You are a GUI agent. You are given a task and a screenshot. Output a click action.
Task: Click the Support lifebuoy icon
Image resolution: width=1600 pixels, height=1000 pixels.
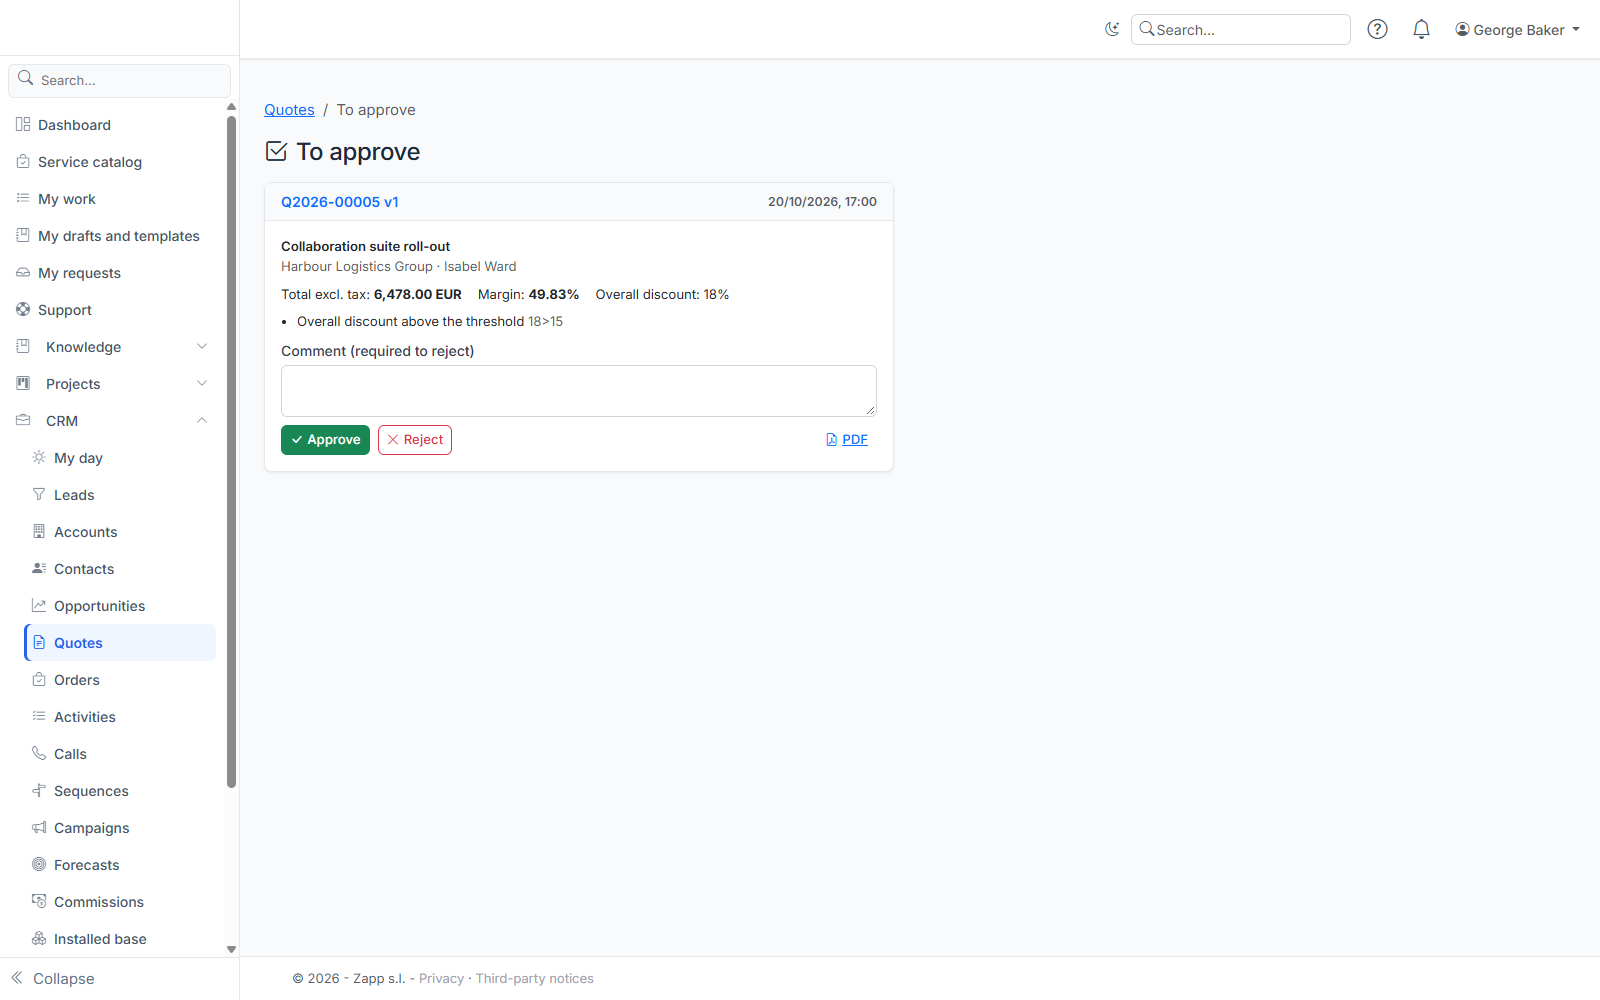(x=23, y=310)
